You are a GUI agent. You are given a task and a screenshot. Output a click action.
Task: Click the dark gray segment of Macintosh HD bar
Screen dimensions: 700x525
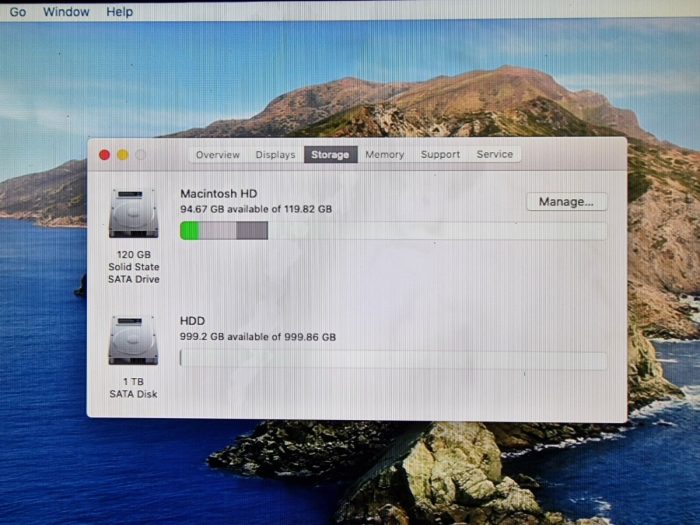tap(252, 231)
